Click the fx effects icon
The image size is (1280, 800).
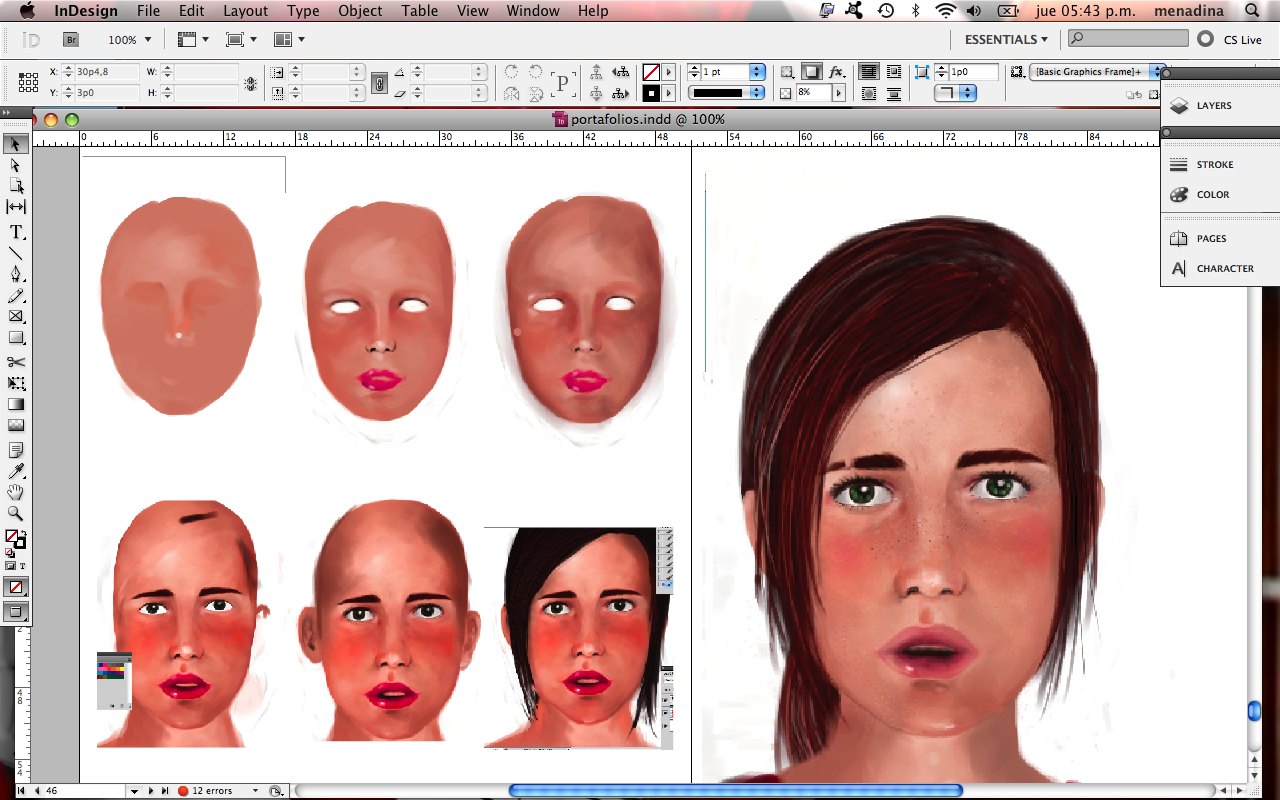point(837,72)
